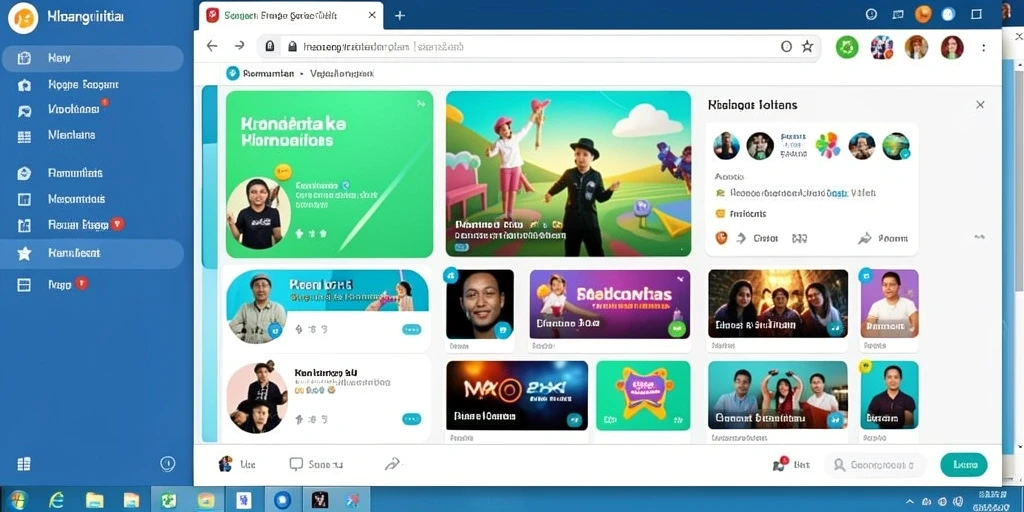Open the person on the purple background thumbnail
The image size is (1024, 512).
(x=889, y=304)
